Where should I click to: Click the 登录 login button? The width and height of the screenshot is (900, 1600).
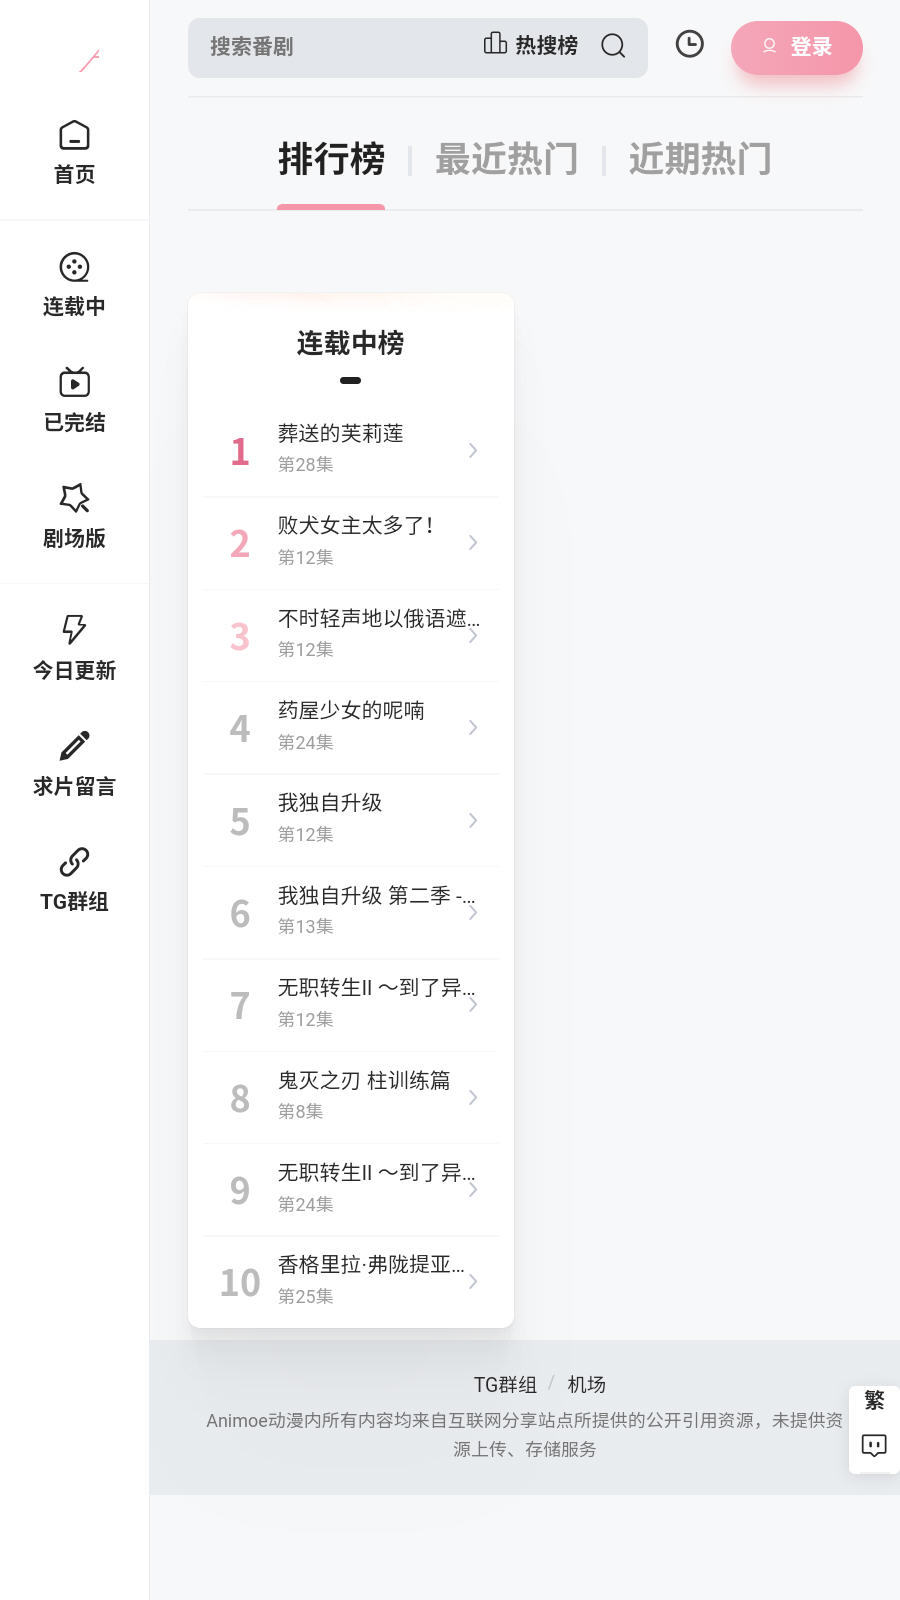797,48
